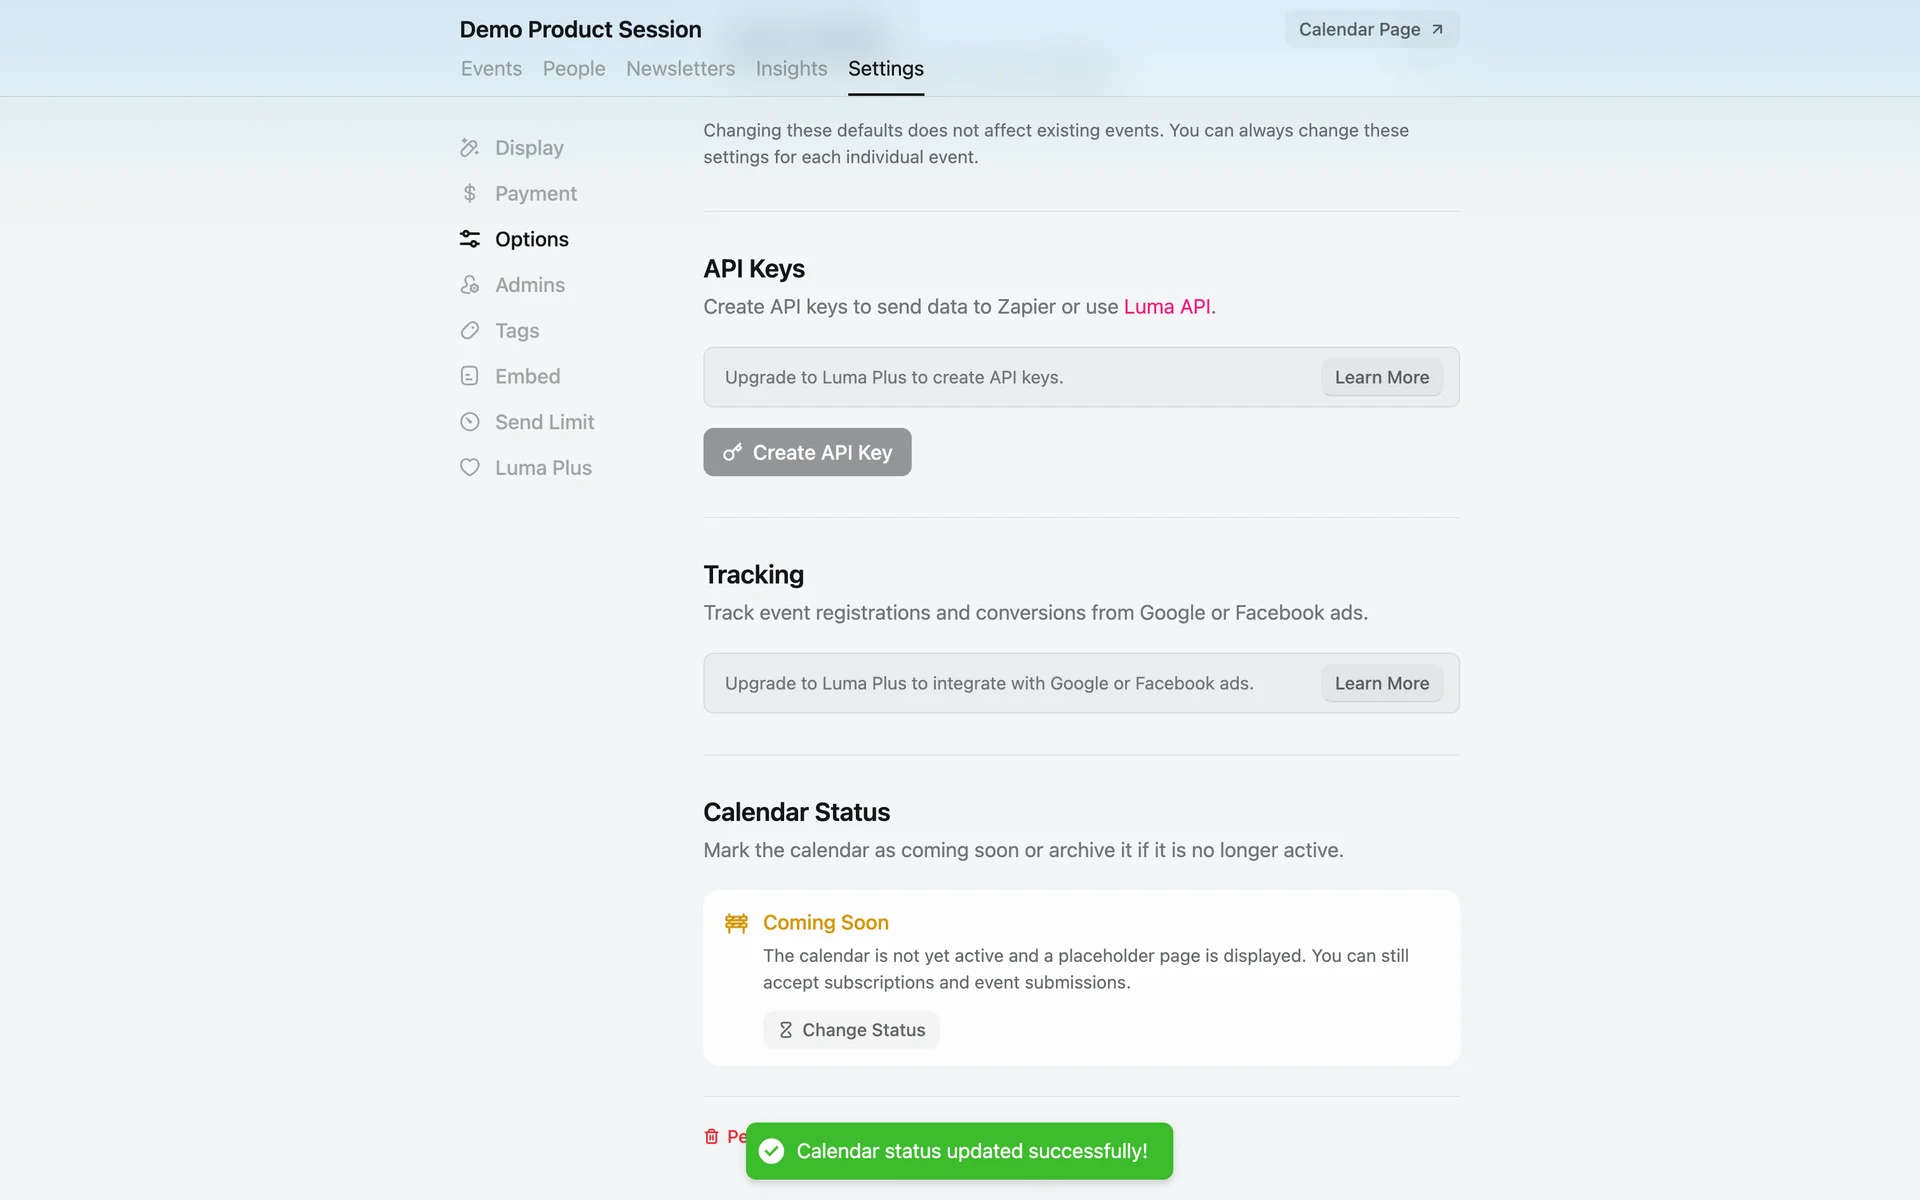Viewport: 1920px width, 1200px height.
Task: Click the Coming Soon barrier icon
Action: click(736, 923)
